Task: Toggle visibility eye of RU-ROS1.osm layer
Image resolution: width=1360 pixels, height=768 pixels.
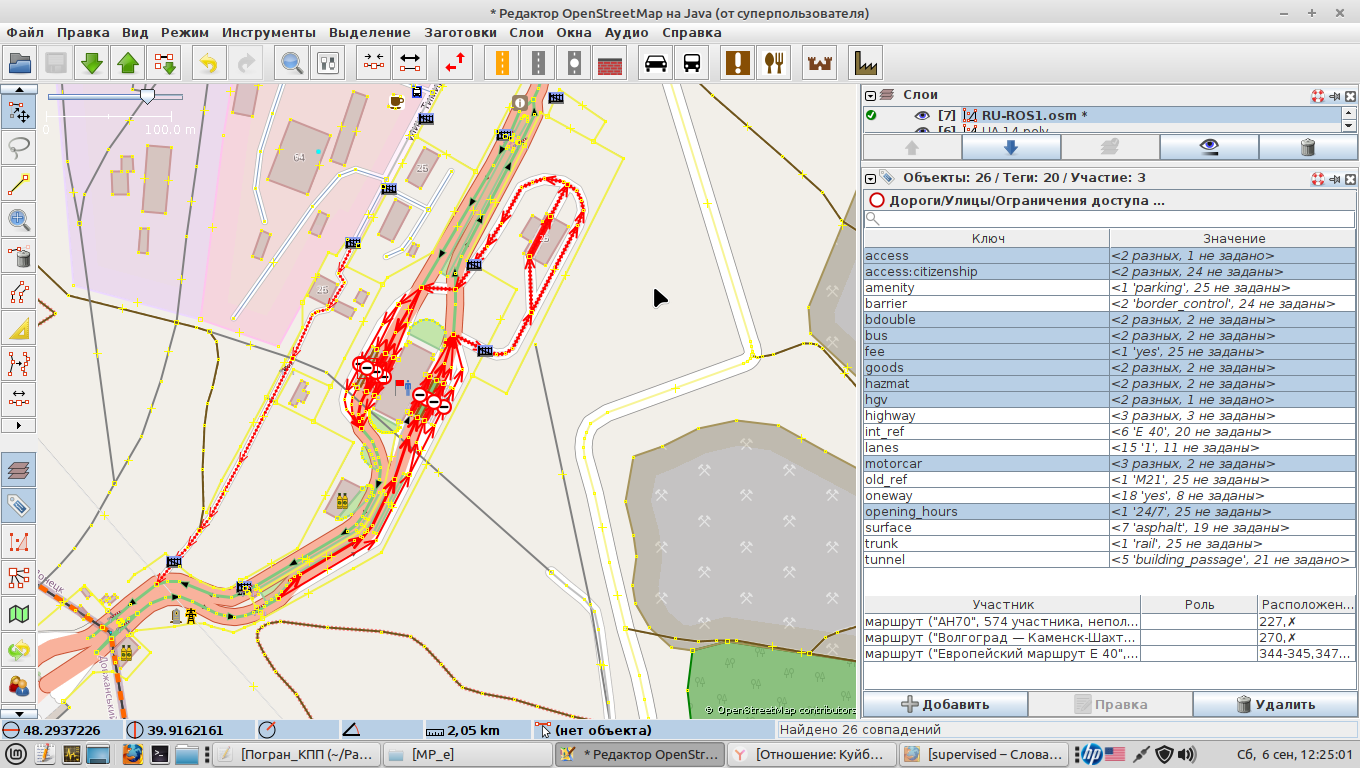Action: [x=922, y=115]
